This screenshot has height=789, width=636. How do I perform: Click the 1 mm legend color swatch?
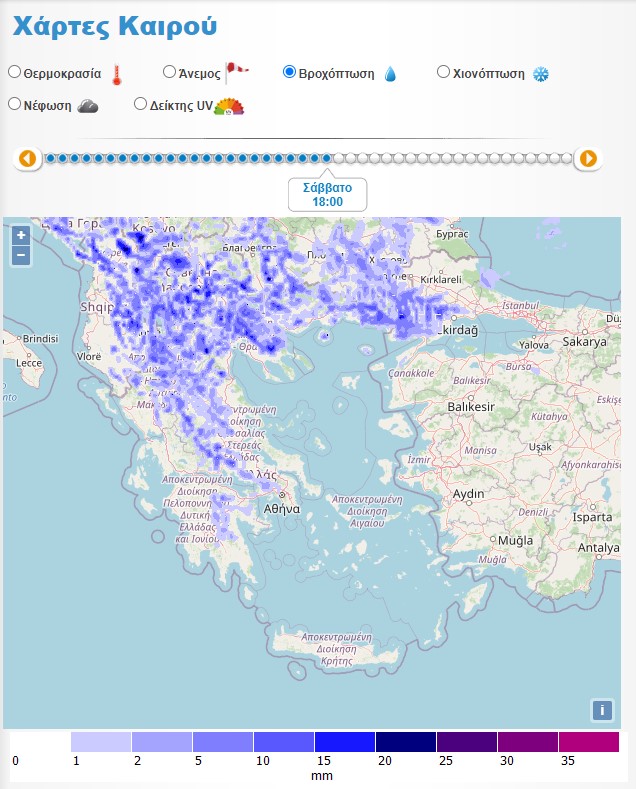101,742
